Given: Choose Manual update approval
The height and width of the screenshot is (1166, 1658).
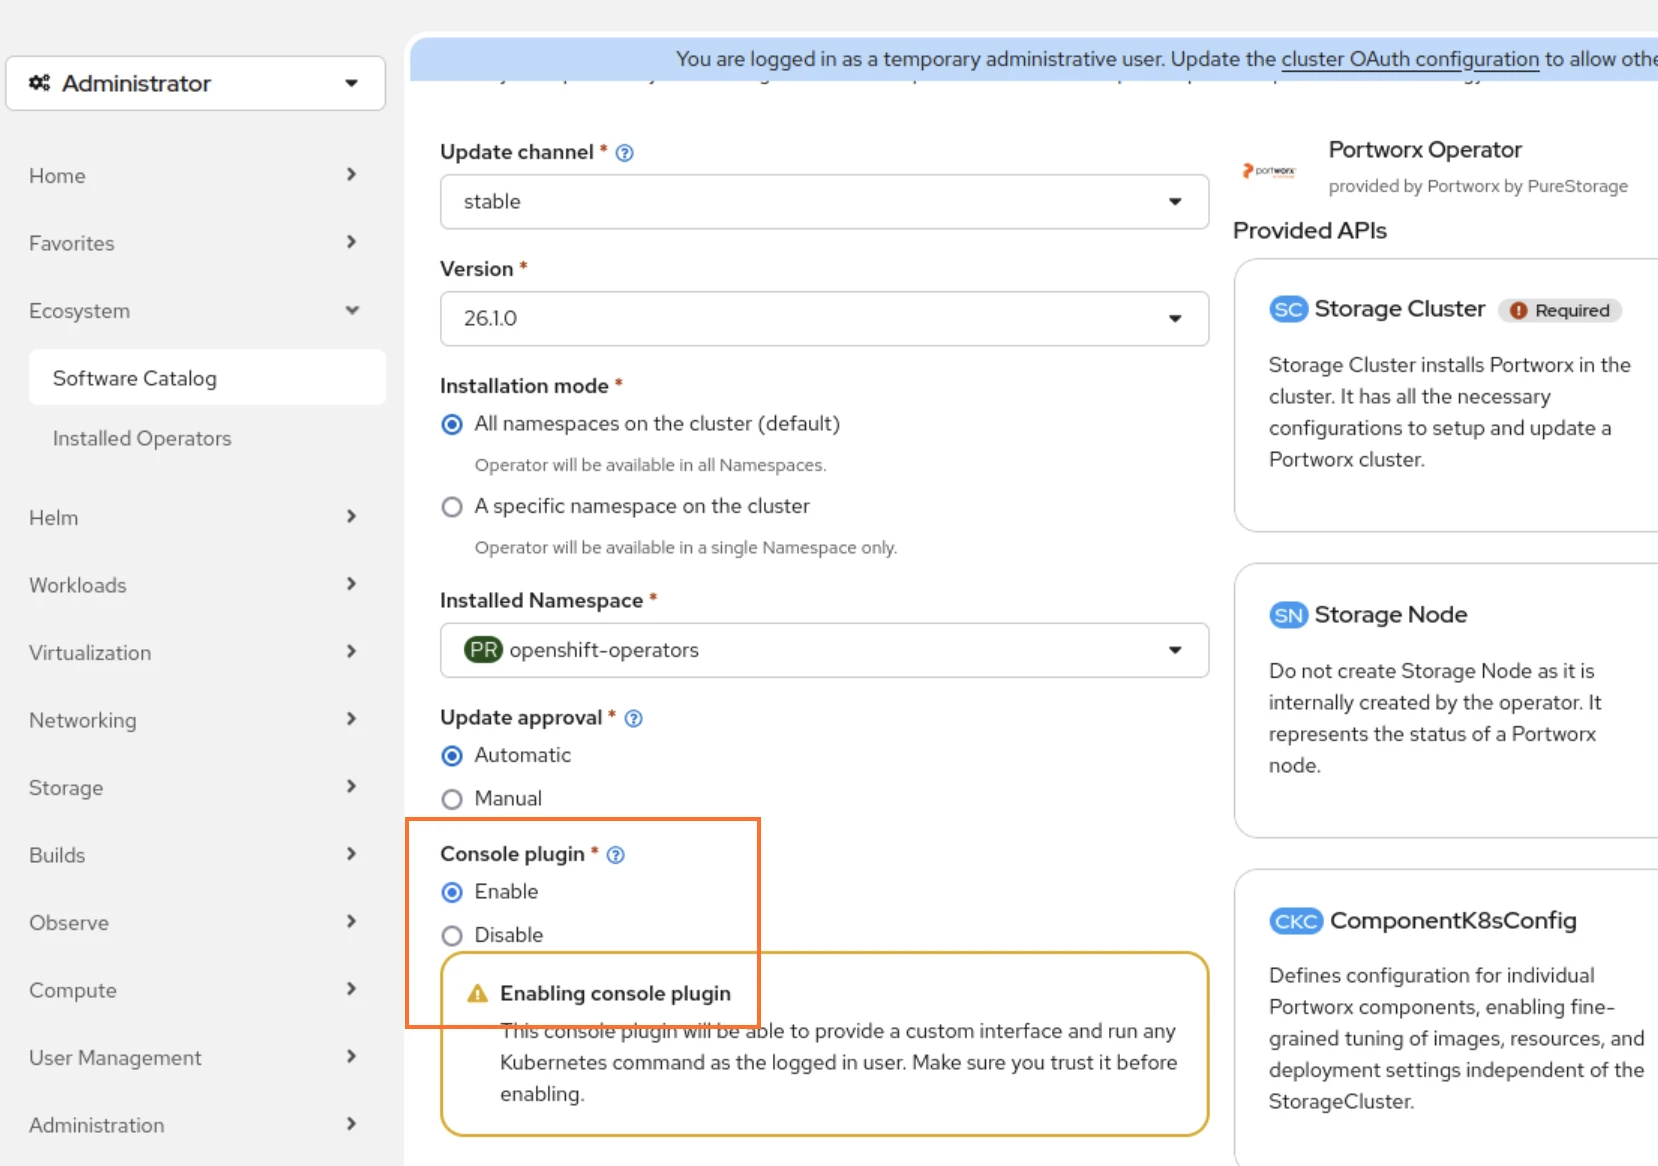Looking at the screenshot, I should click(x=452, y=799).
